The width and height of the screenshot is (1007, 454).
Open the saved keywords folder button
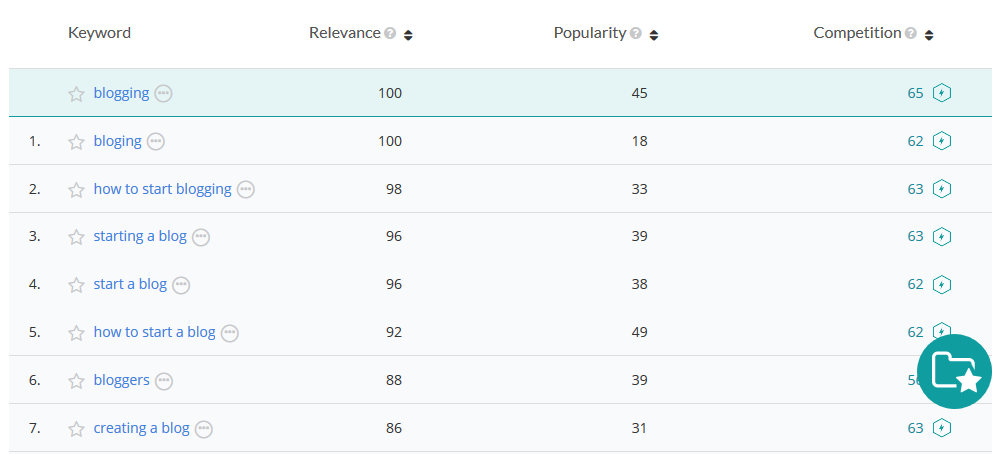pos(954,371)
